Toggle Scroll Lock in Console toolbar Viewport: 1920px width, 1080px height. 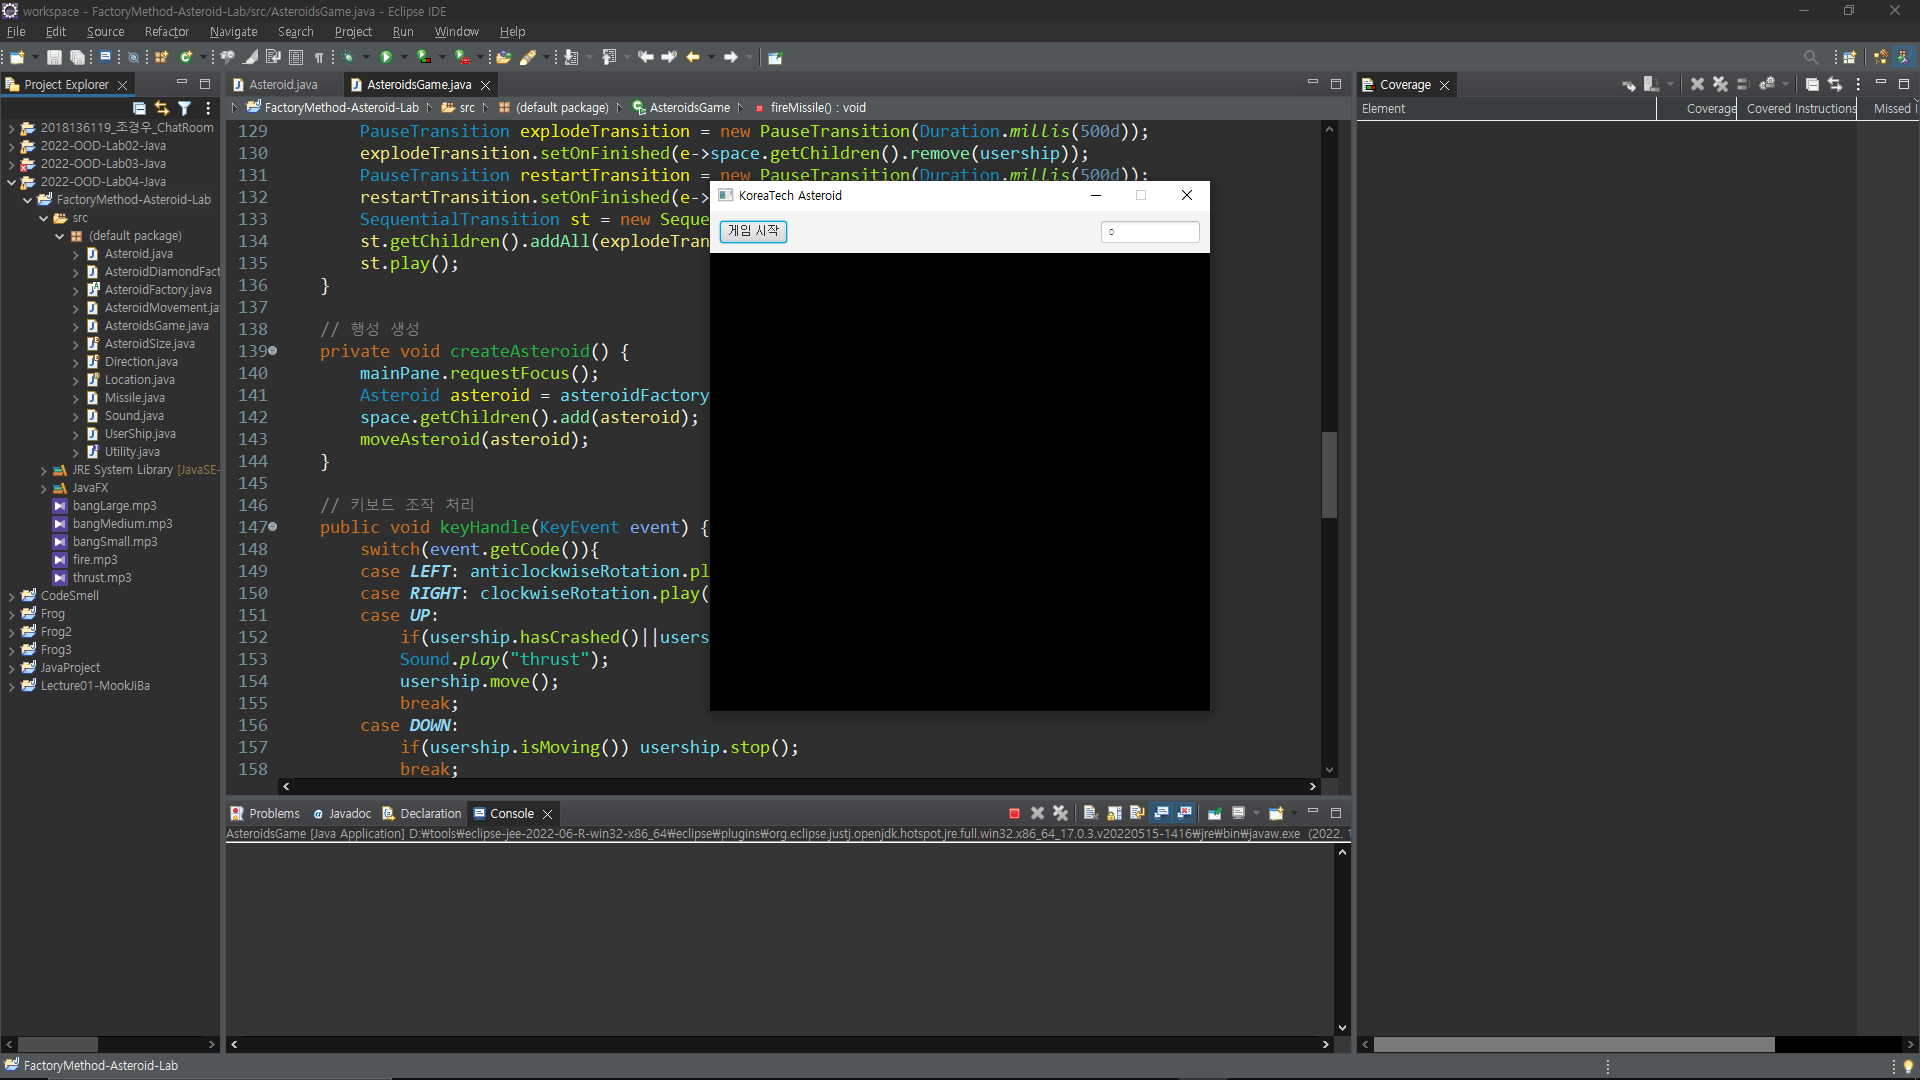click(x=1114, y=814)
